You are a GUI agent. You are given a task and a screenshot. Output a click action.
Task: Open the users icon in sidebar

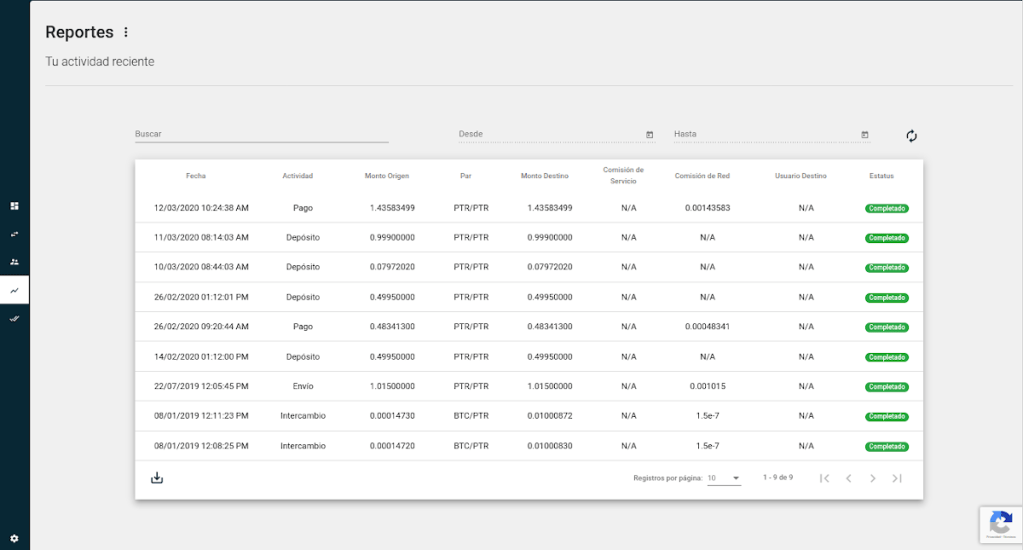[14, 262]
